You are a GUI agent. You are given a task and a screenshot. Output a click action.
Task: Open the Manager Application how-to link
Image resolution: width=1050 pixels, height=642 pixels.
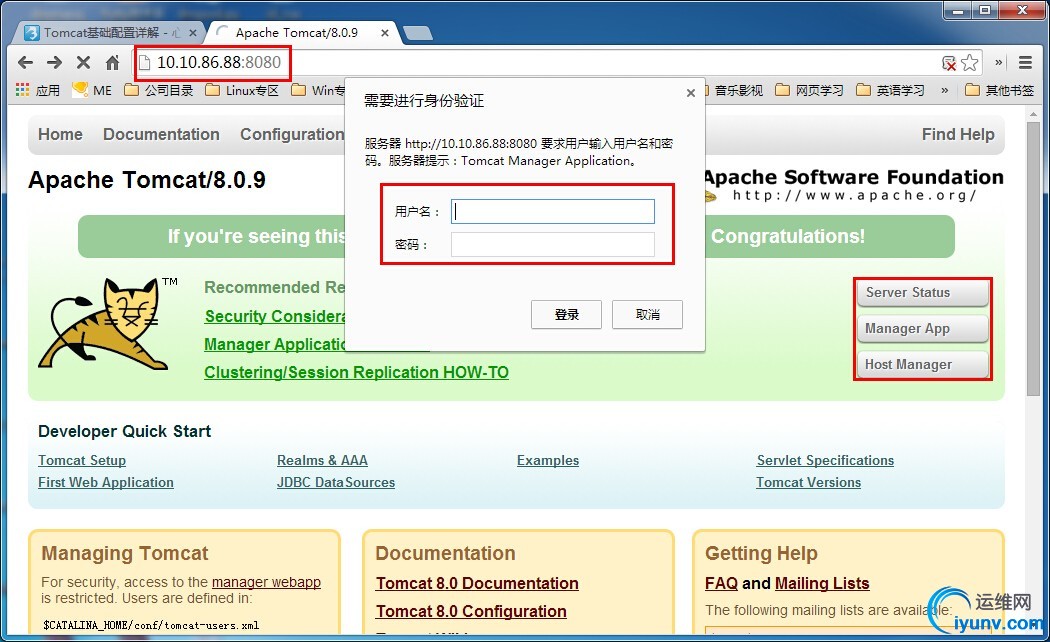pos(275,344)
